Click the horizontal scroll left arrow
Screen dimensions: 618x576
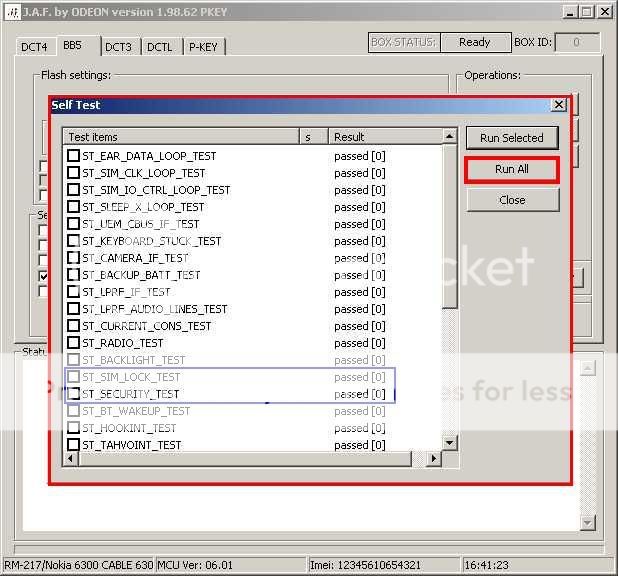click(71, 459)
